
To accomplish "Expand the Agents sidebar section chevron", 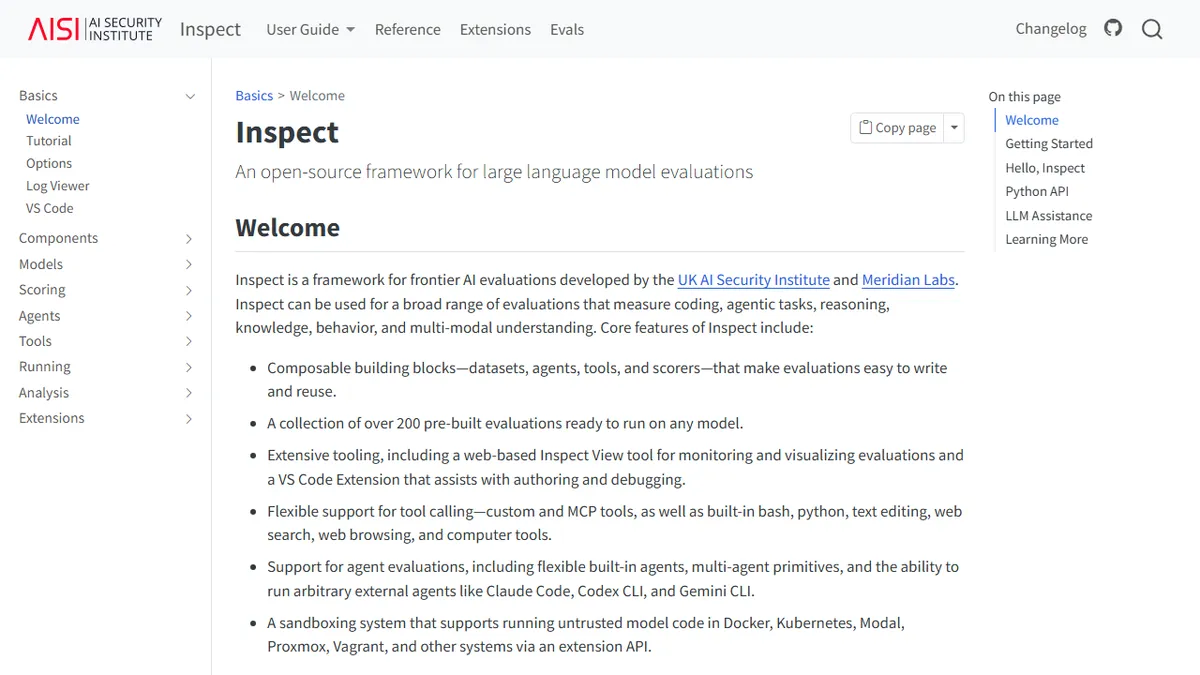I will coord(190,316).
